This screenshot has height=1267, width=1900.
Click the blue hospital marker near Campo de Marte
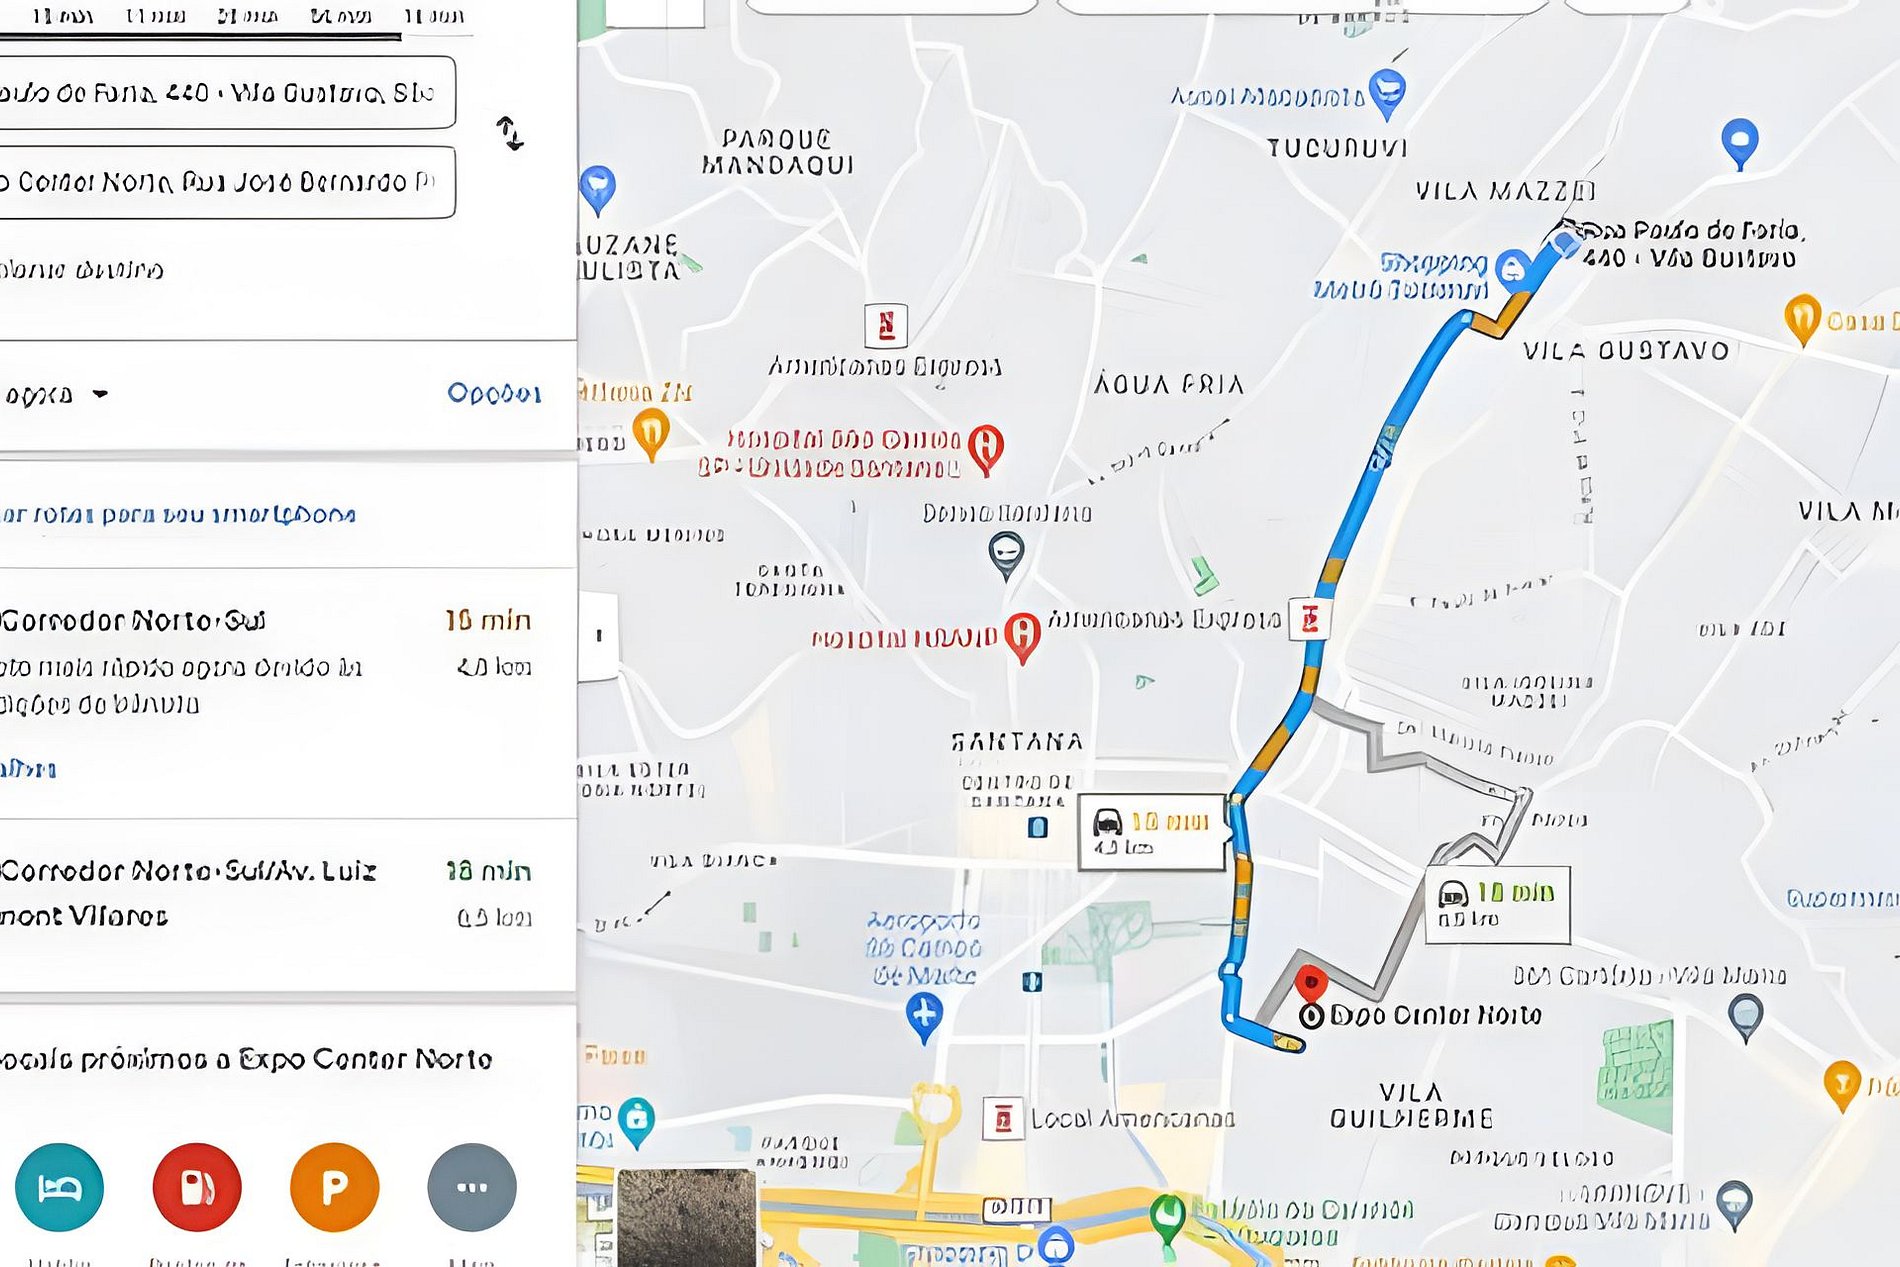point(924,1018)
